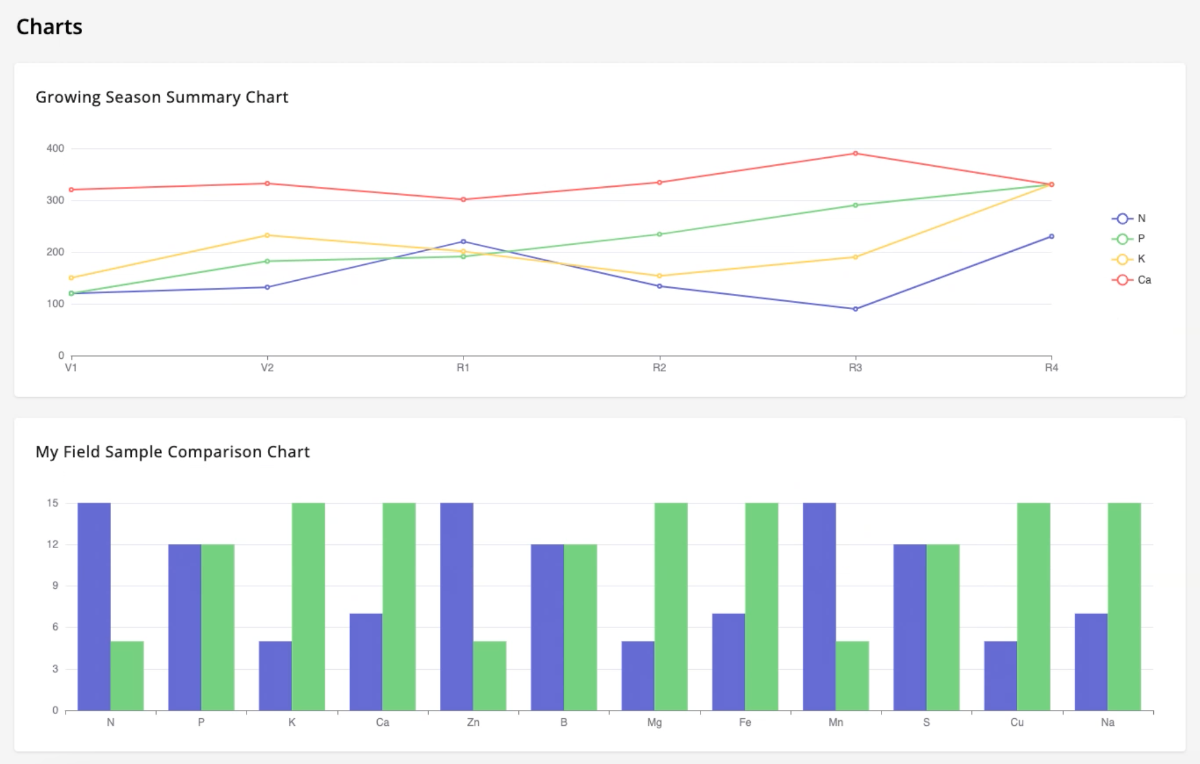The width and height of the screenshot is (1200, 764).
Task: Click the N line point at R1
Action: 463,241
